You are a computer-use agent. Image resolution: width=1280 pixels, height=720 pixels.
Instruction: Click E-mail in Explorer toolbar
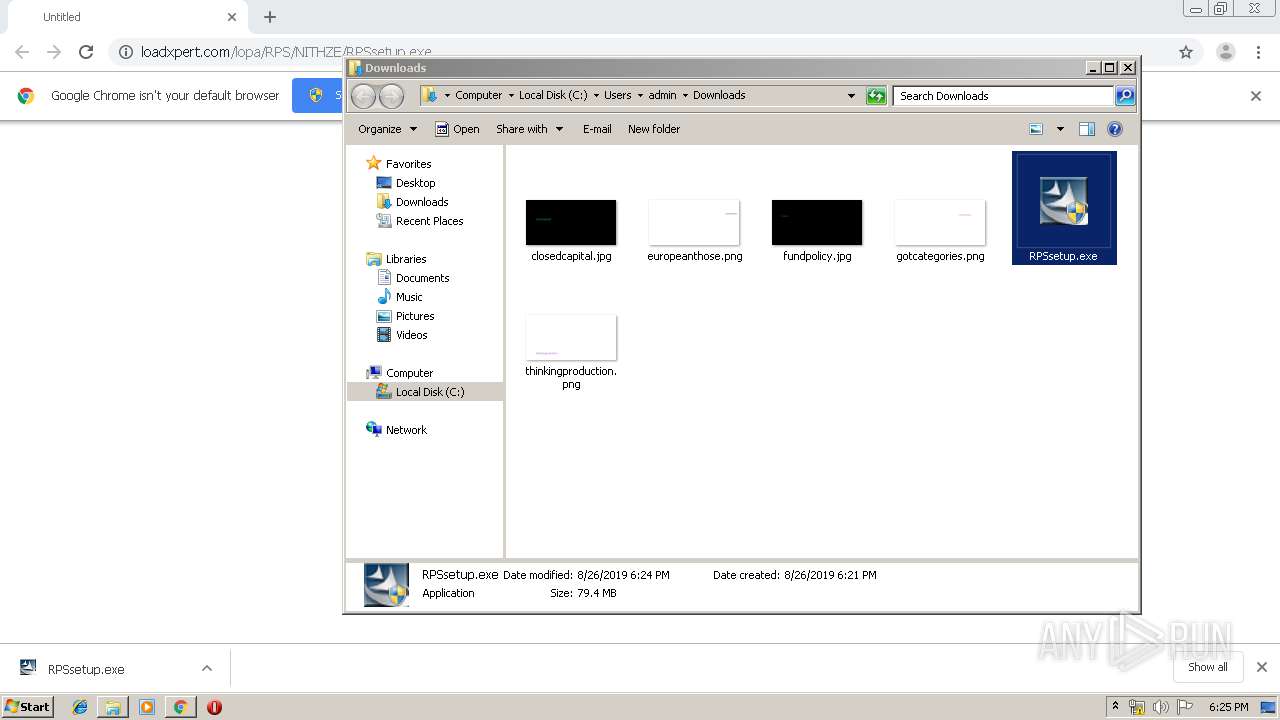tap(597, 129)
